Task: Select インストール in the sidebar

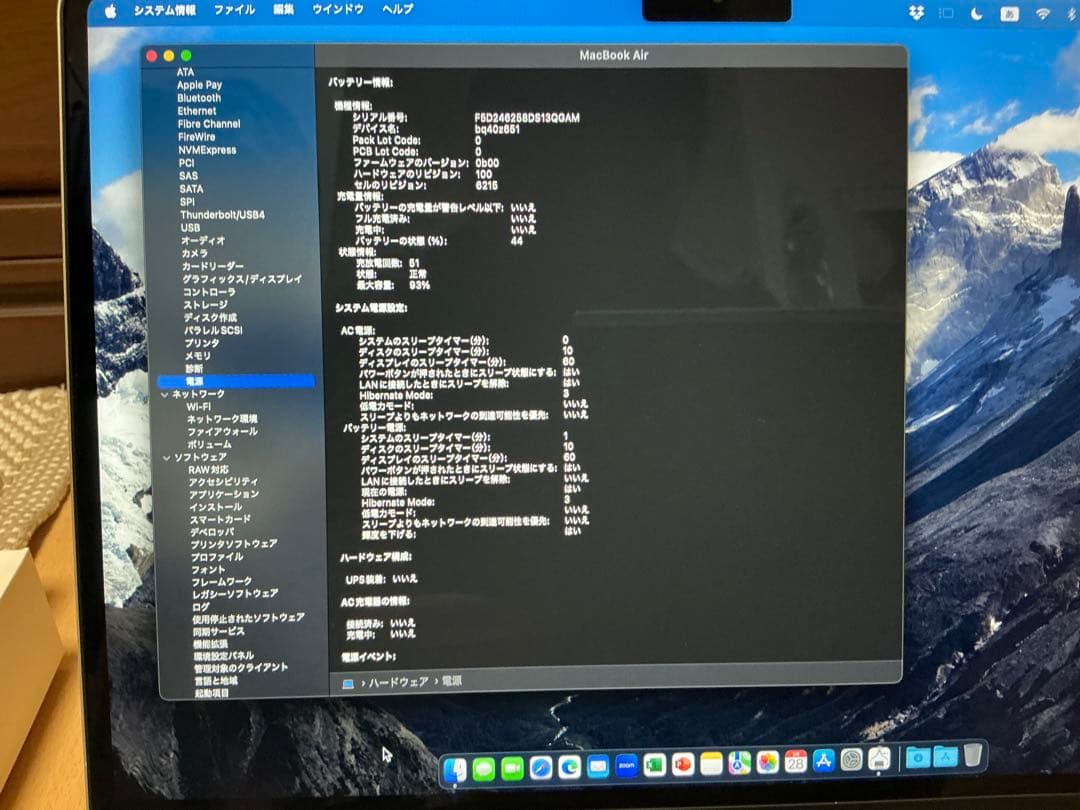Action: 216,506
